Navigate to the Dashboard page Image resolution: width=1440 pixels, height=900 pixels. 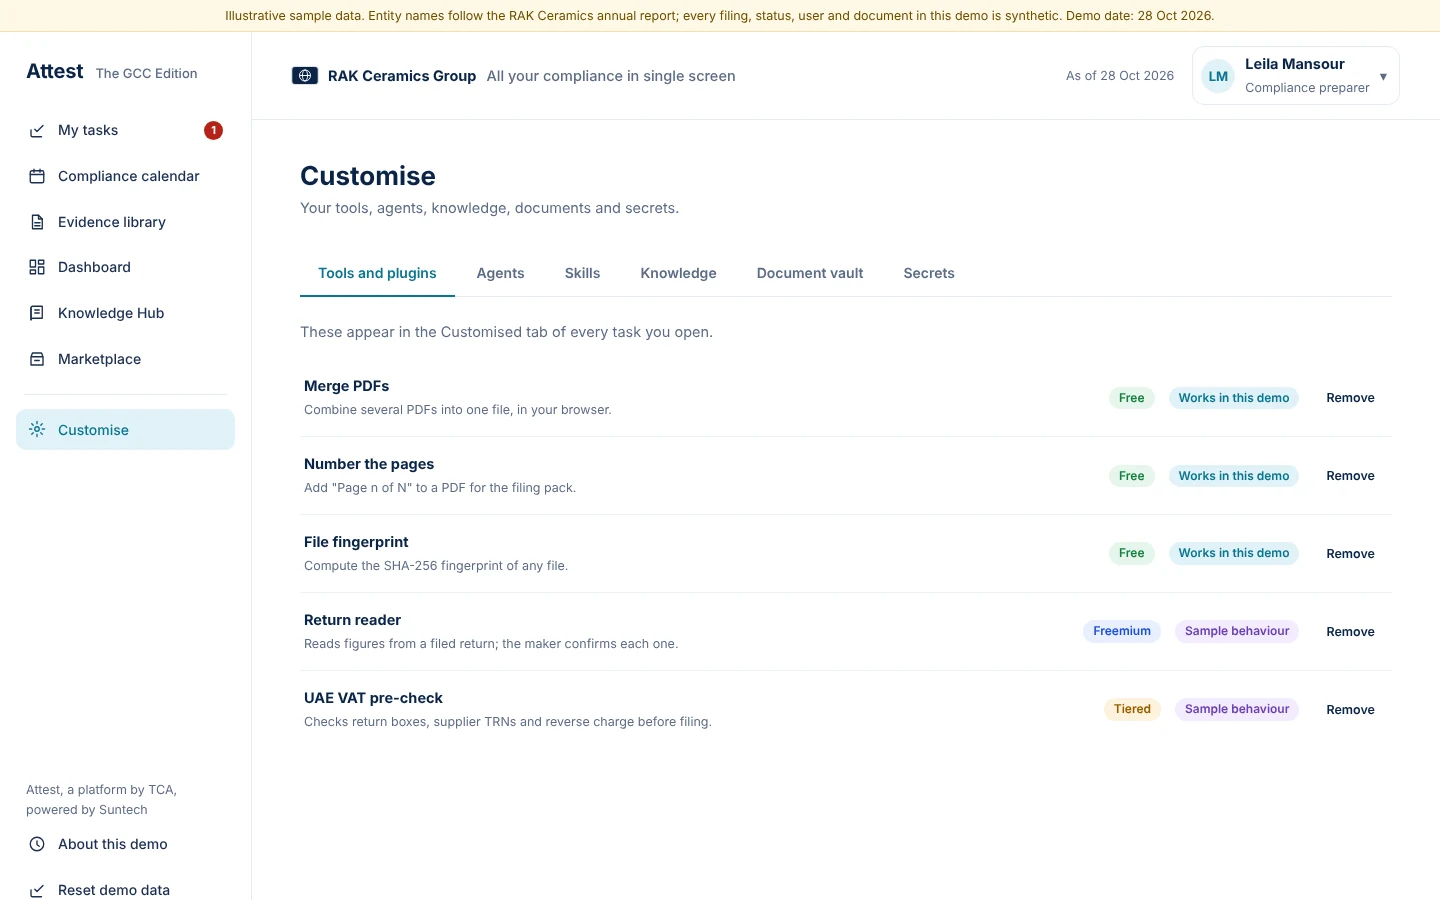coord(125,267)
